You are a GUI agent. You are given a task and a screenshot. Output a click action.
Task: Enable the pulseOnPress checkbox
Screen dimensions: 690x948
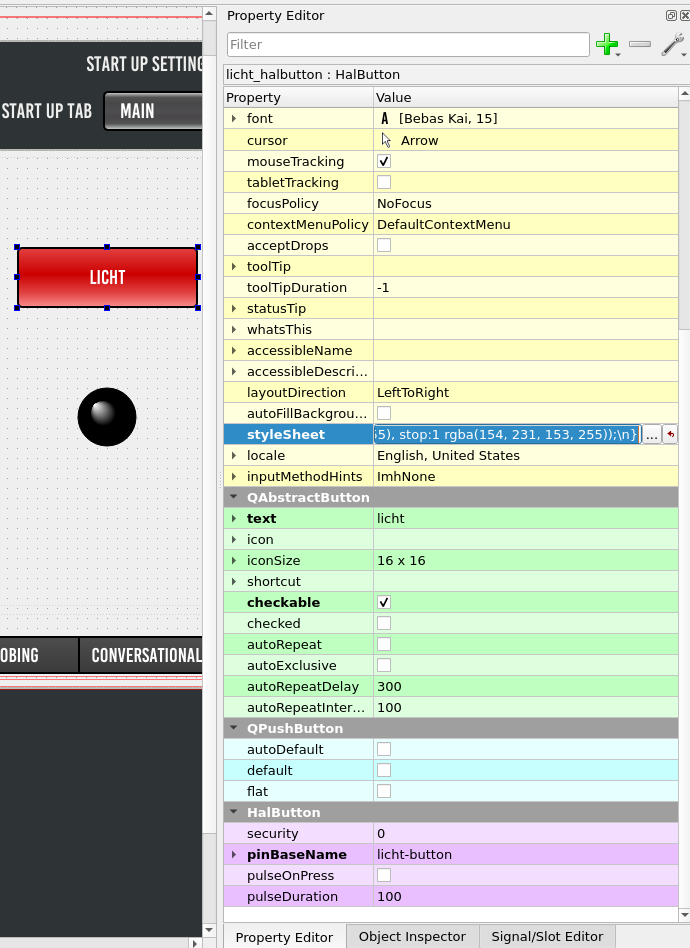[384, 875]
